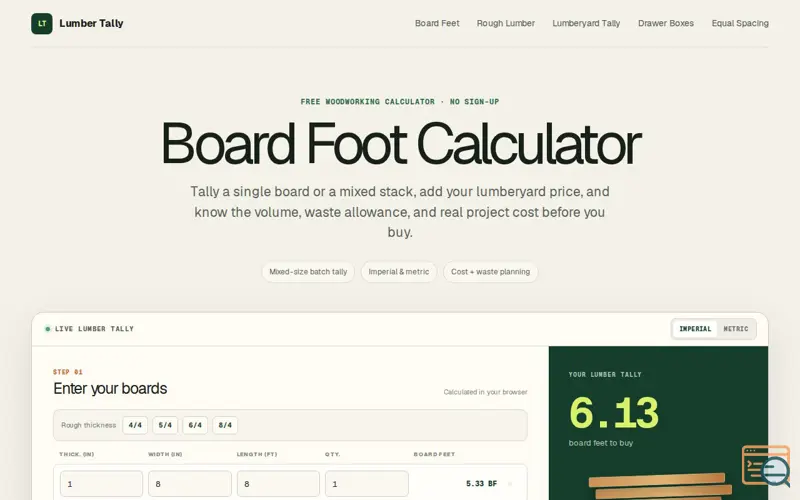Click the Live Lumber Tally status dot

pos(47,329)
